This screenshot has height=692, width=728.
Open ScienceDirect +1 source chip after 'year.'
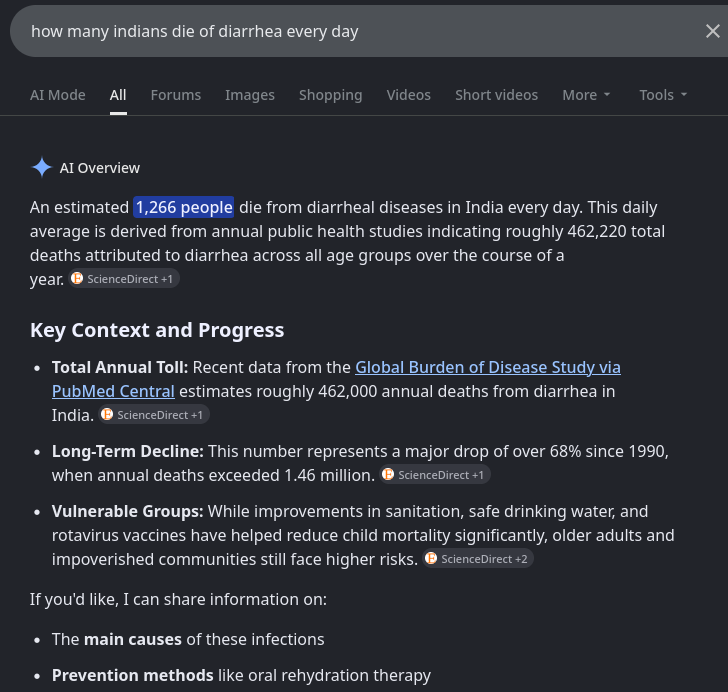pos(124,279)
